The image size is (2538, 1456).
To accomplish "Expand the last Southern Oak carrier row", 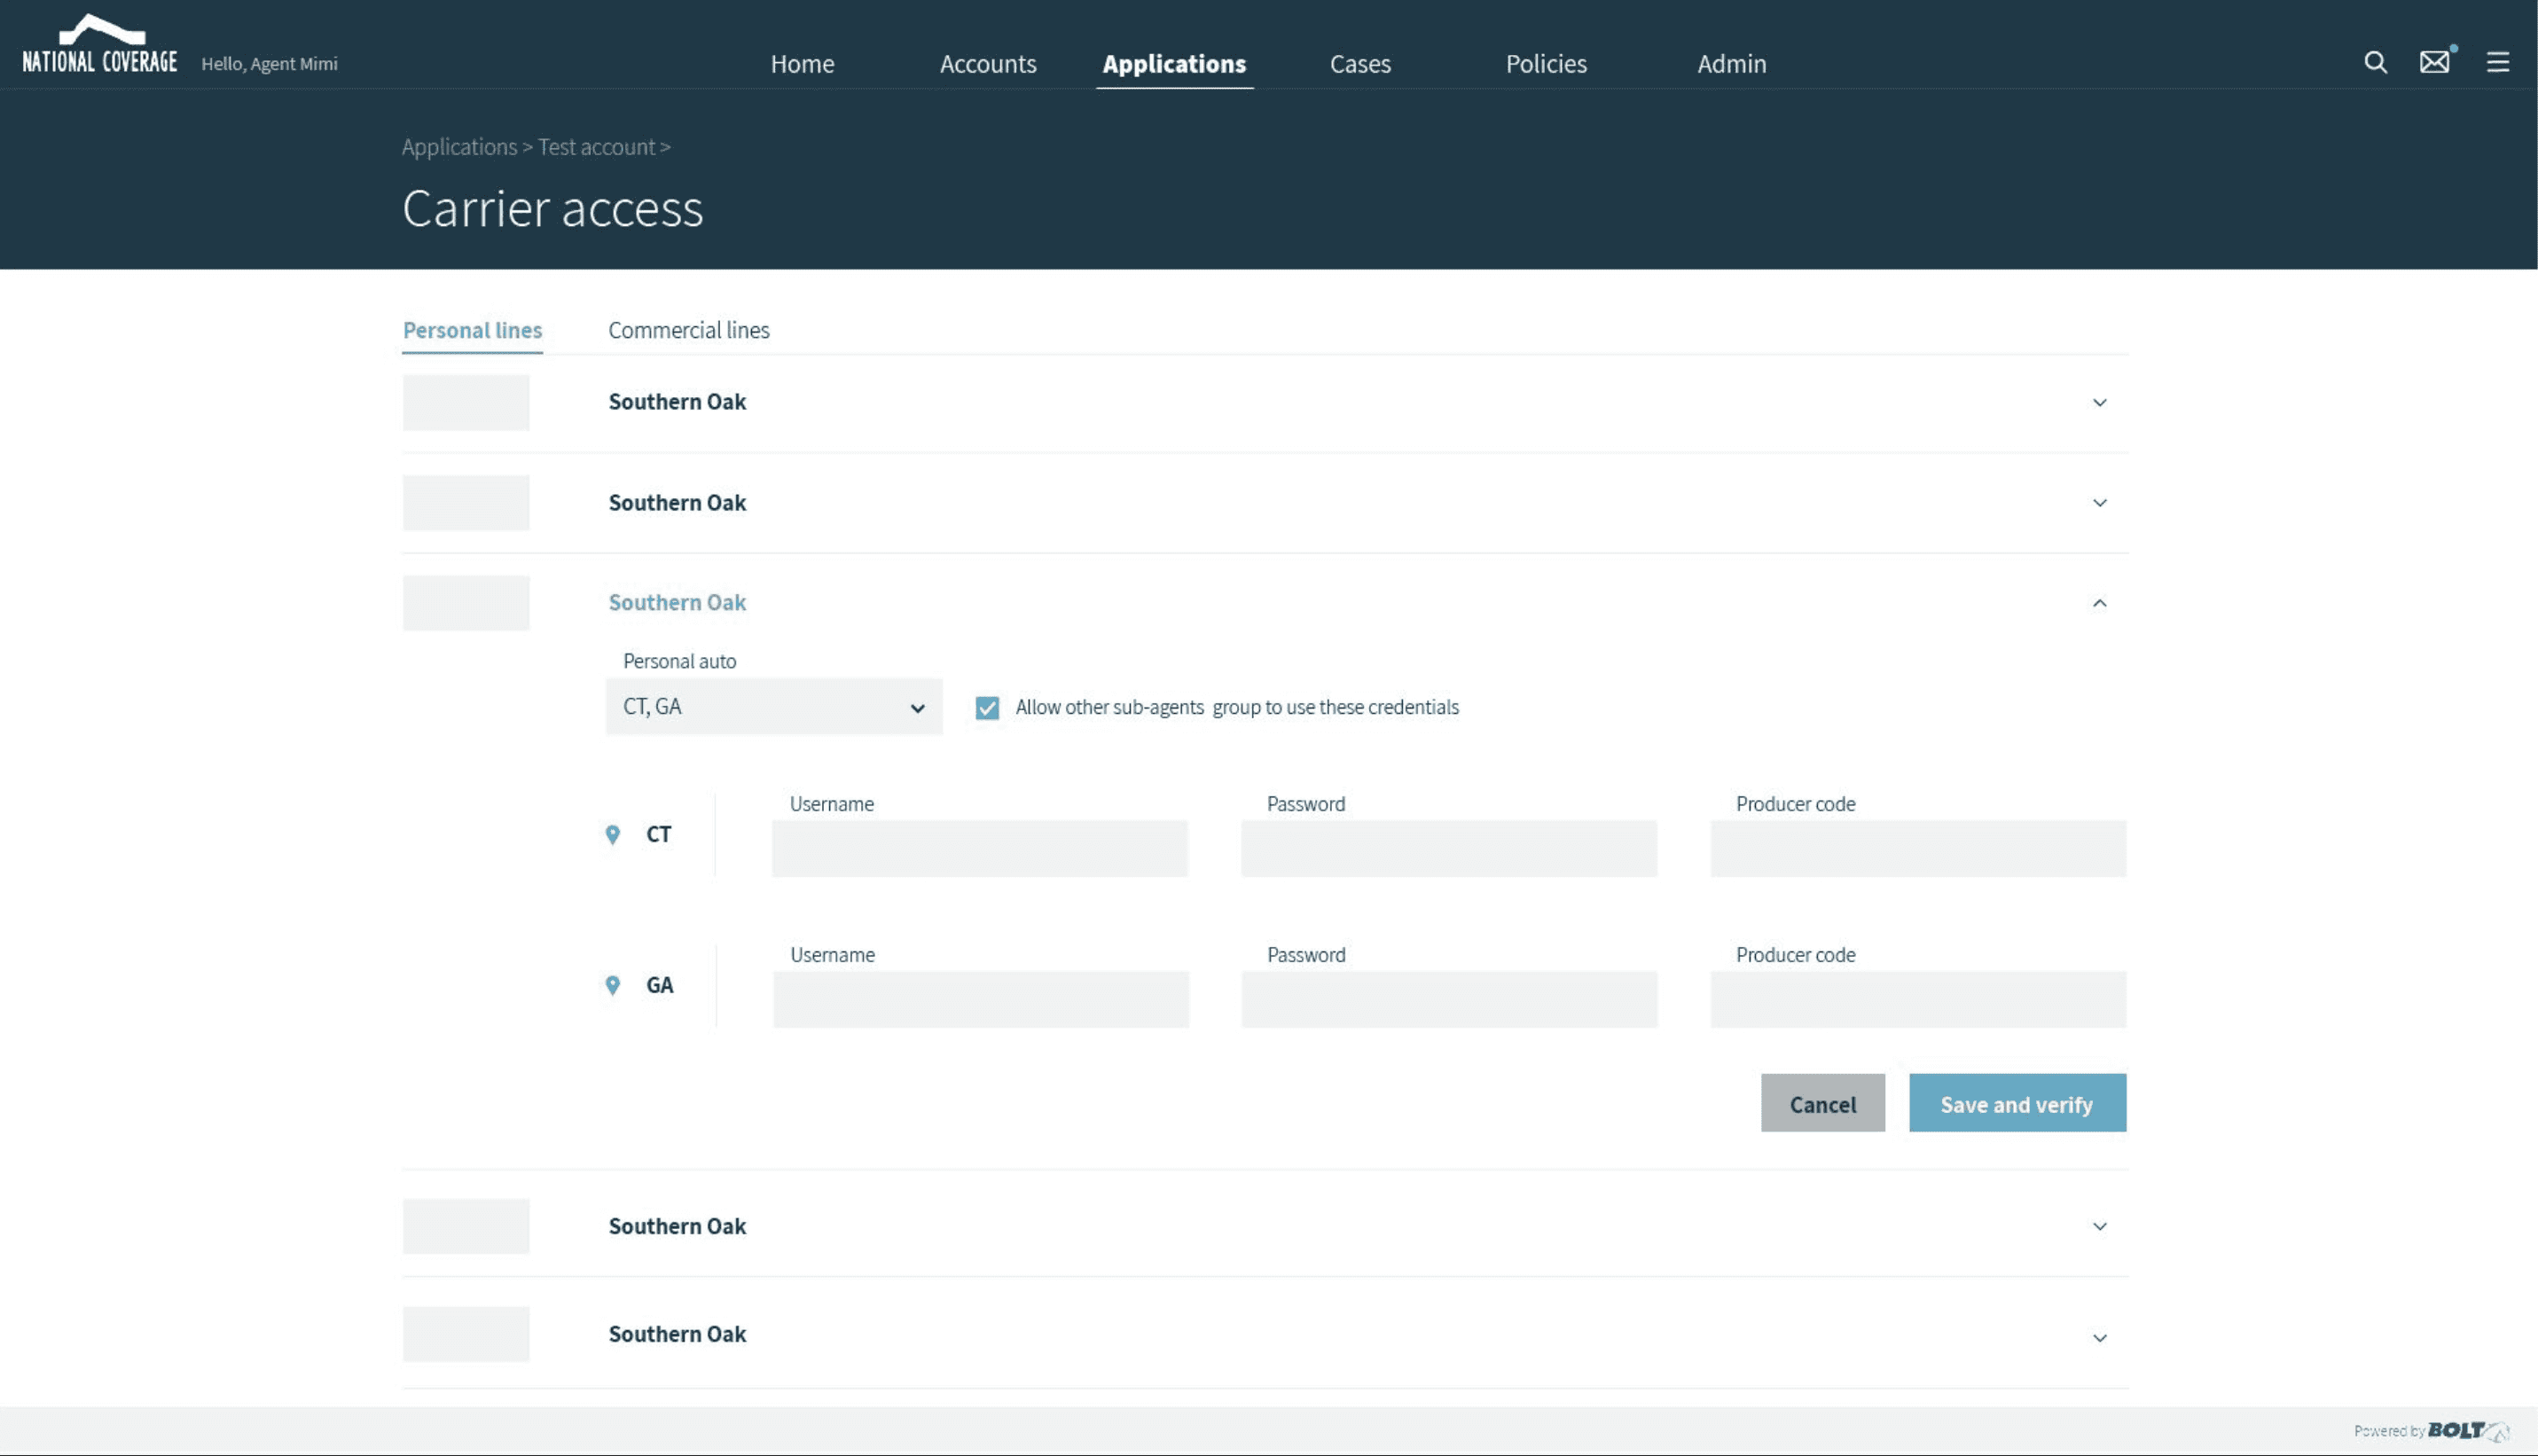I will tap(2099, 1338).
